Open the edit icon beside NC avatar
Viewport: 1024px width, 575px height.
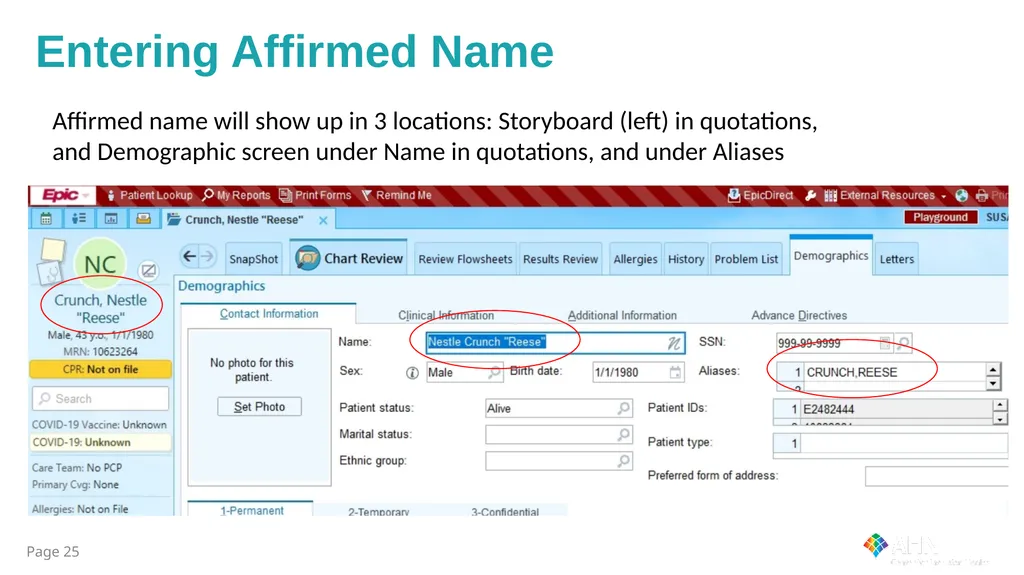point(149,270)
